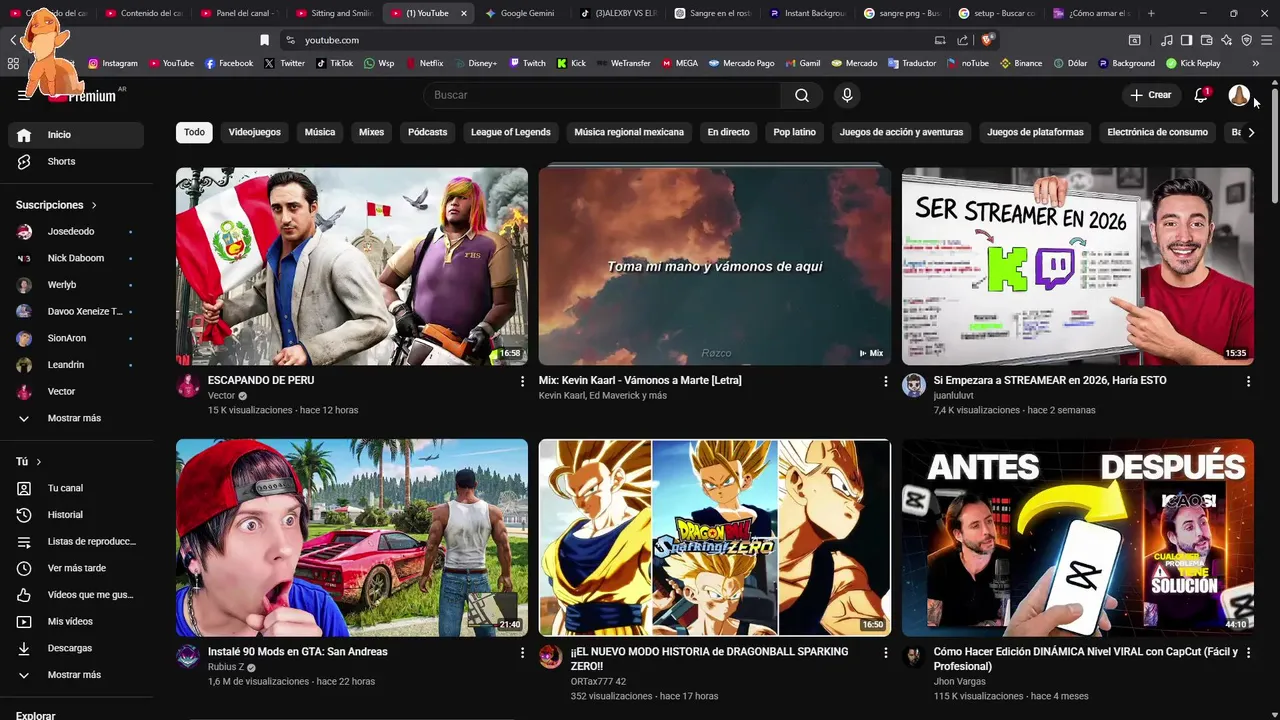
Task: Open a new browser tab with plus
Action: pyautogui.click(x=1151, y=13)
